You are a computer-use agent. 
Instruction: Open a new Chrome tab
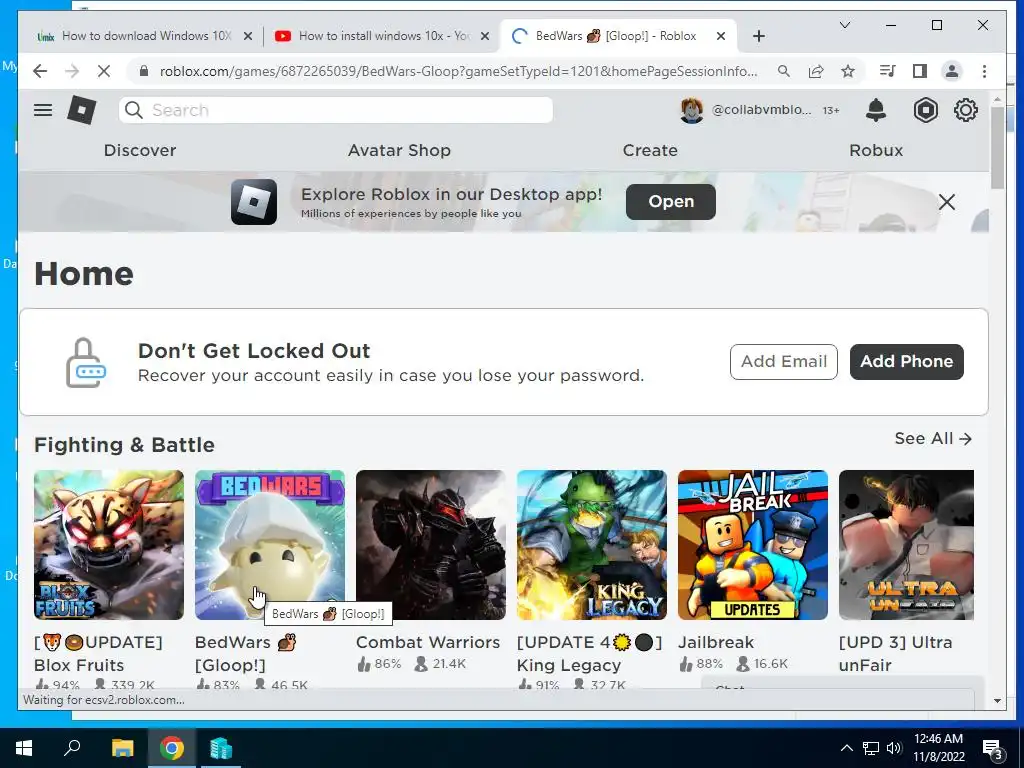[758, 37]
